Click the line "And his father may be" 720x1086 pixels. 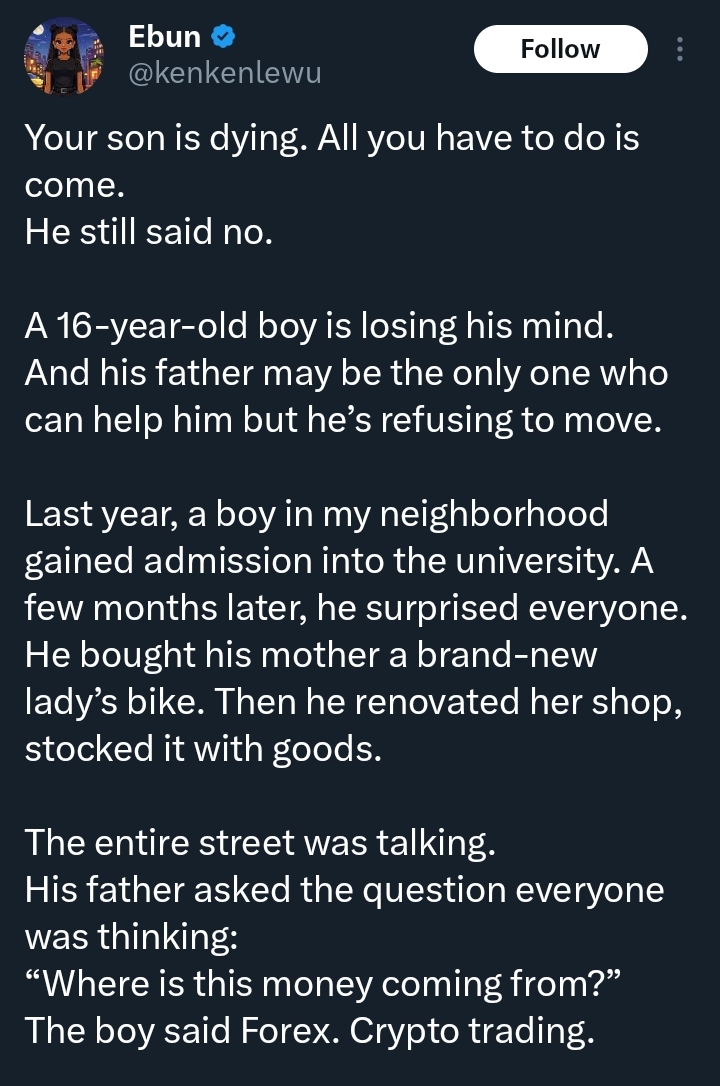point(345,372)
